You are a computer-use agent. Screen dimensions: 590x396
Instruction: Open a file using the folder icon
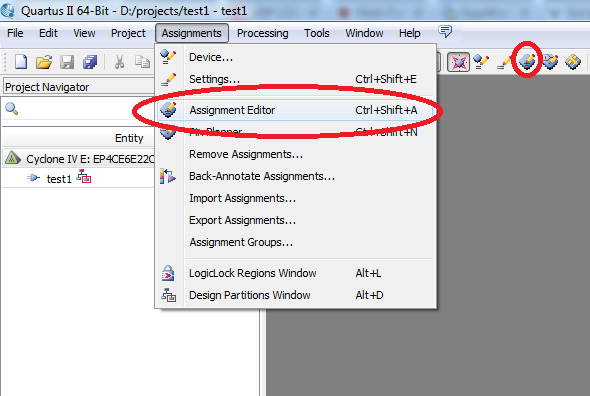44,62
